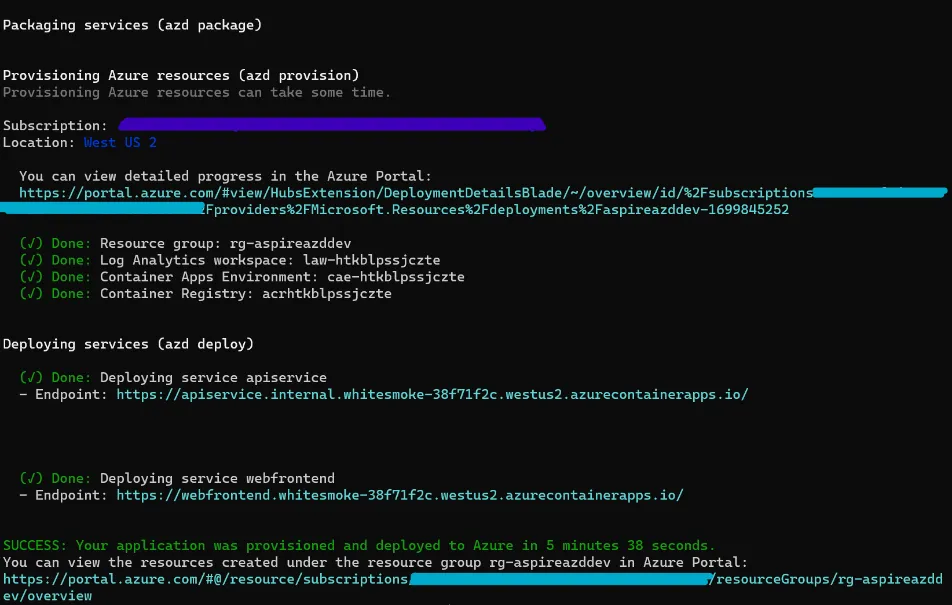Click the checkmark beside Resource group done line
Screen dimensions: 952x605
click(31, 243)
